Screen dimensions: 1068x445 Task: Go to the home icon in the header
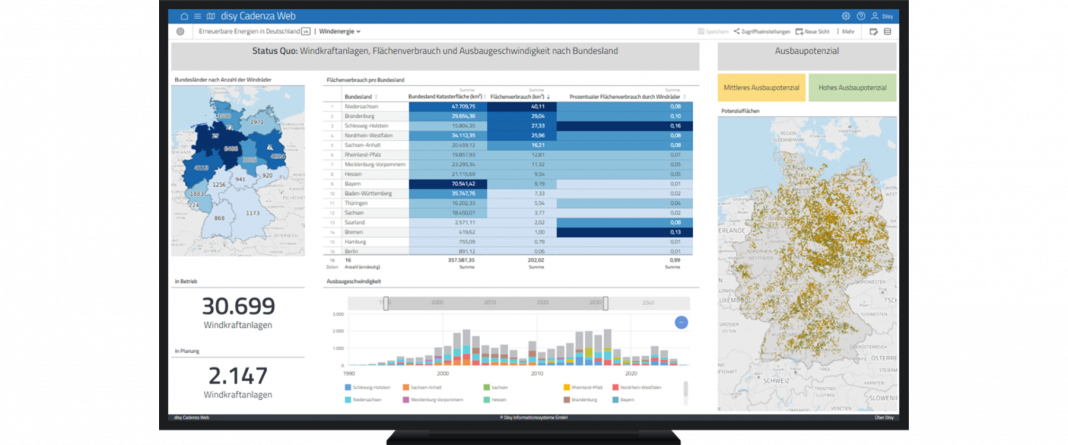(x=184, y=16)
